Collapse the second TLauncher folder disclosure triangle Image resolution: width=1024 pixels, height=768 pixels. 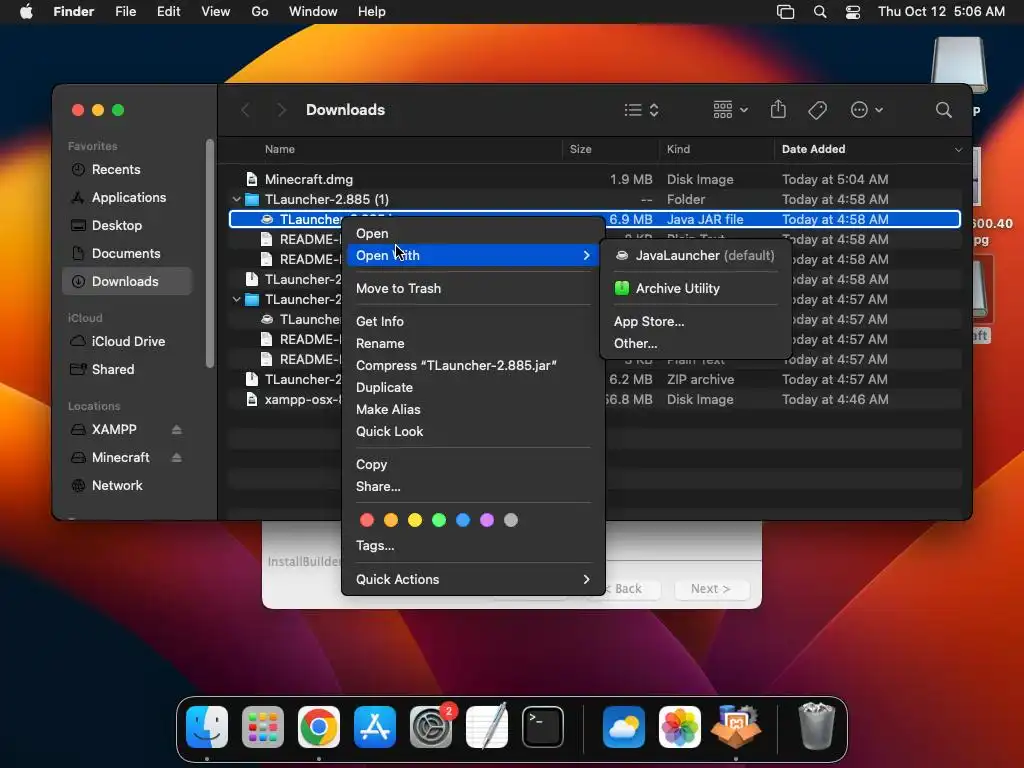[236, 300]
